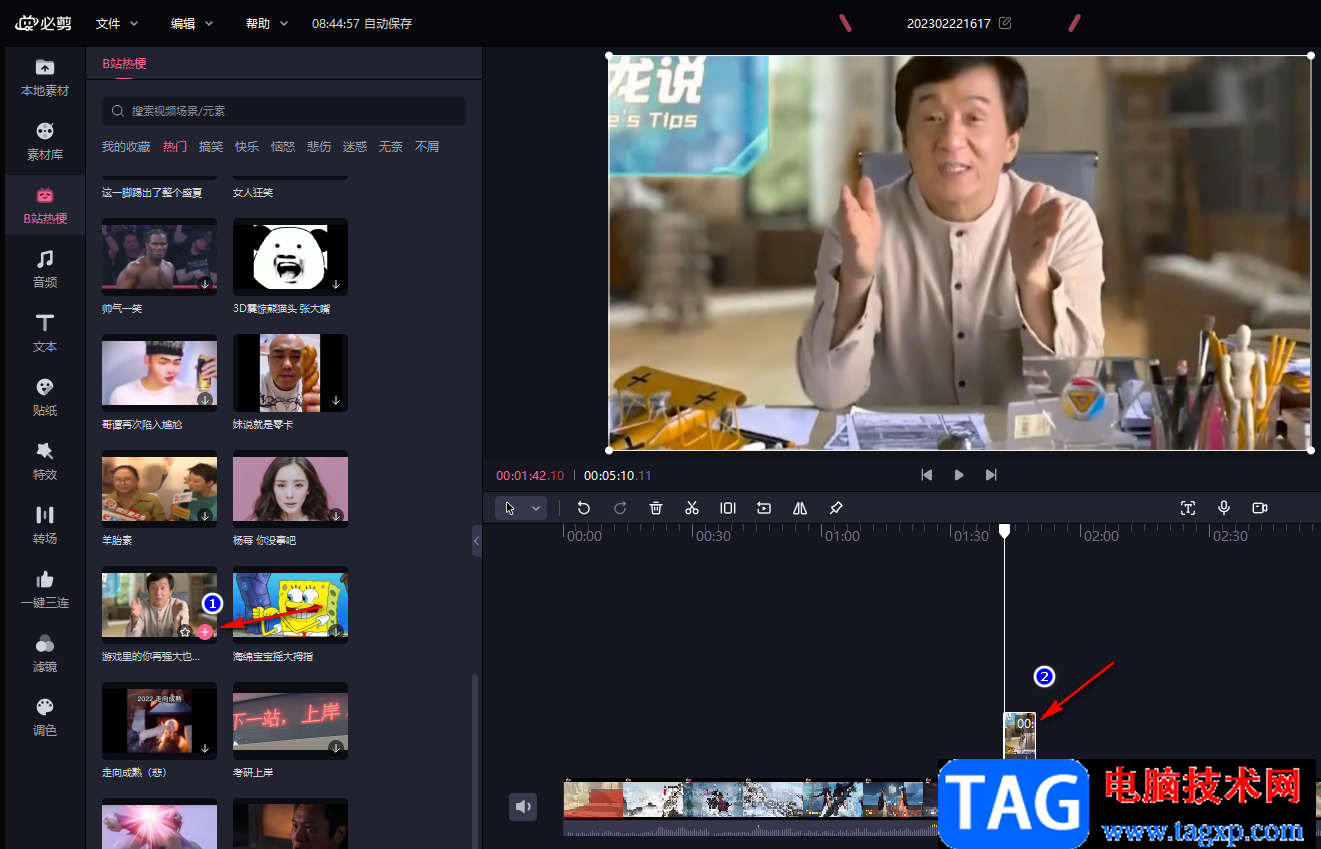Image resolution: width=1321 pixels, height=849 pixels.
Task: Filter clips by 迷惑
Action: click(355, 147)
